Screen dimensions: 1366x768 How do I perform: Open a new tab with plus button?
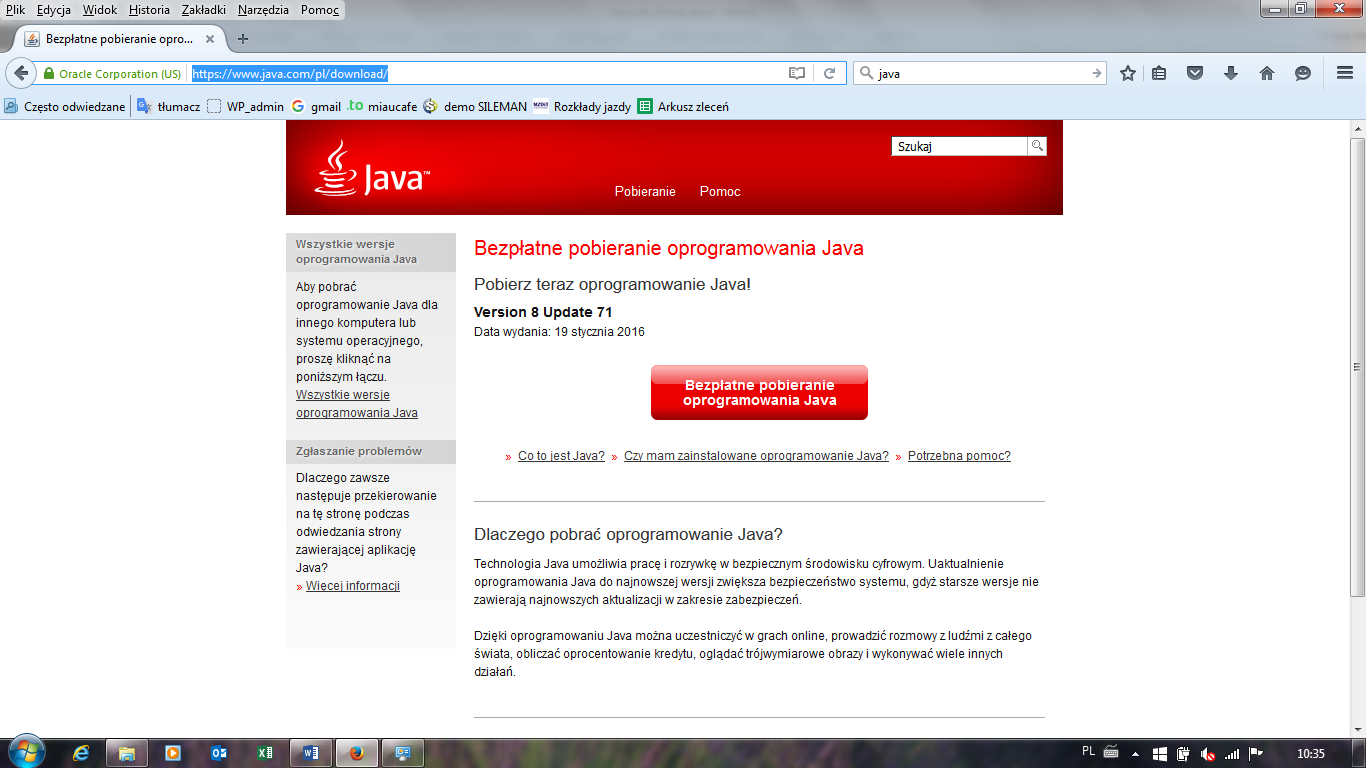point(242,39)
